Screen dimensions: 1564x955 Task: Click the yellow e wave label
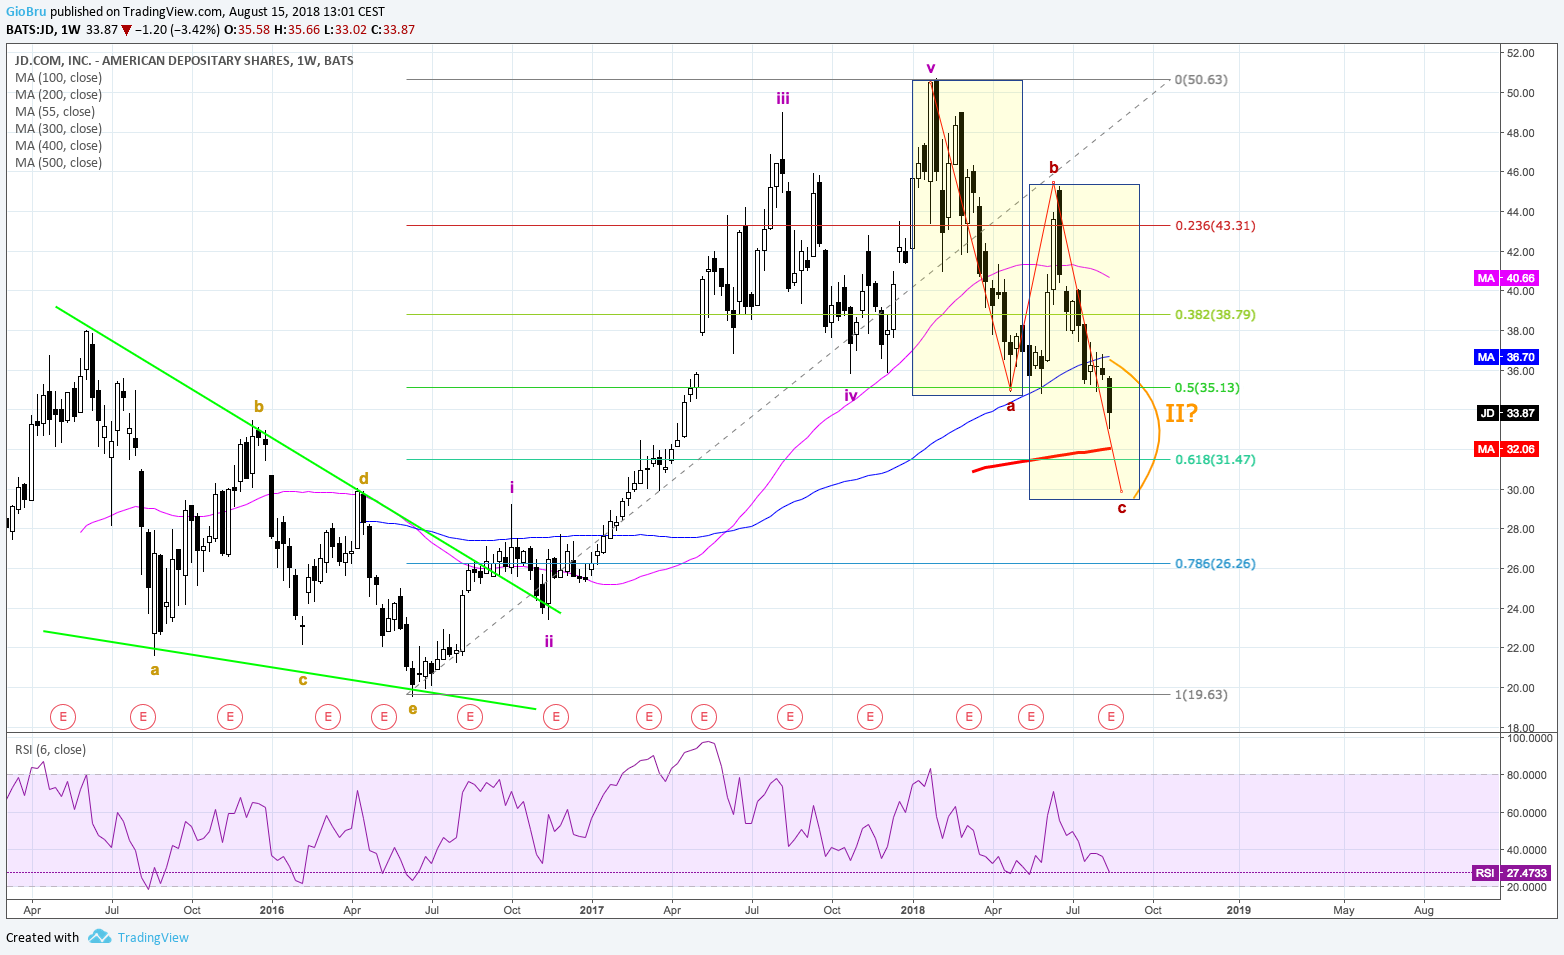[x=413, y=709]
